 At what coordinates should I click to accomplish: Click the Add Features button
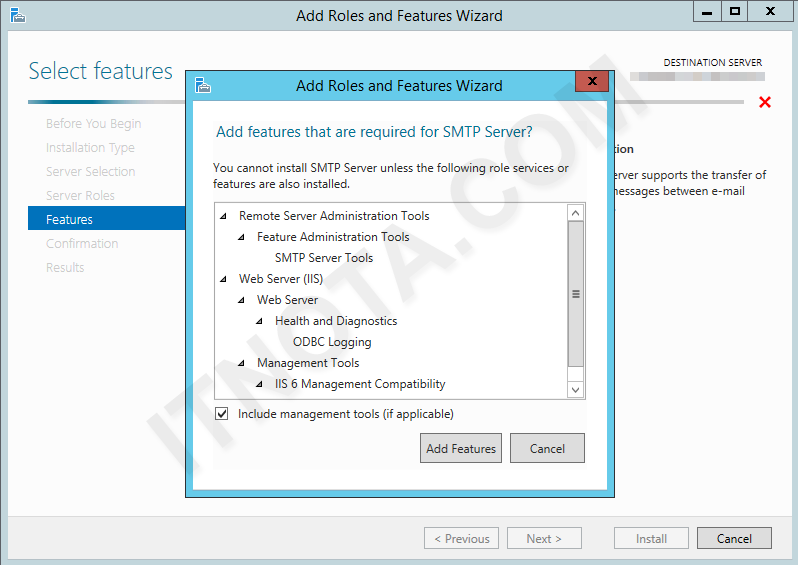click(461, 448)
